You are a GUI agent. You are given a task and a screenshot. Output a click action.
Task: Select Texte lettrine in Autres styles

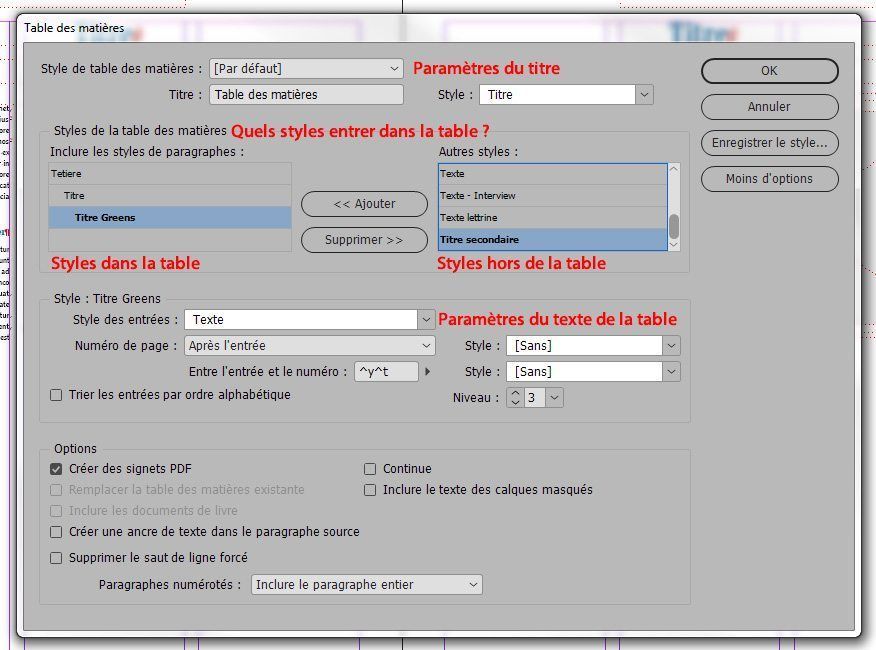point(553,217)
